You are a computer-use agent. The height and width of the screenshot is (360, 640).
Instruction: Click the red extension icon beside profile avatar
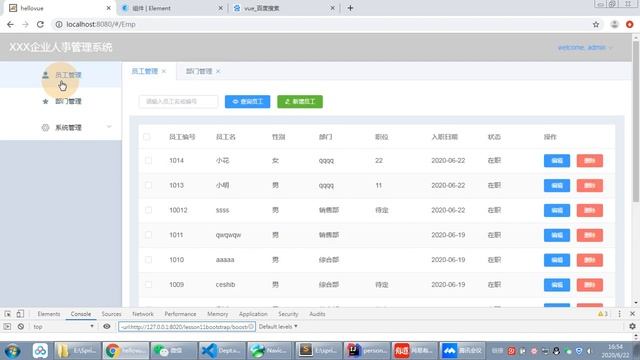click(630, 24)
